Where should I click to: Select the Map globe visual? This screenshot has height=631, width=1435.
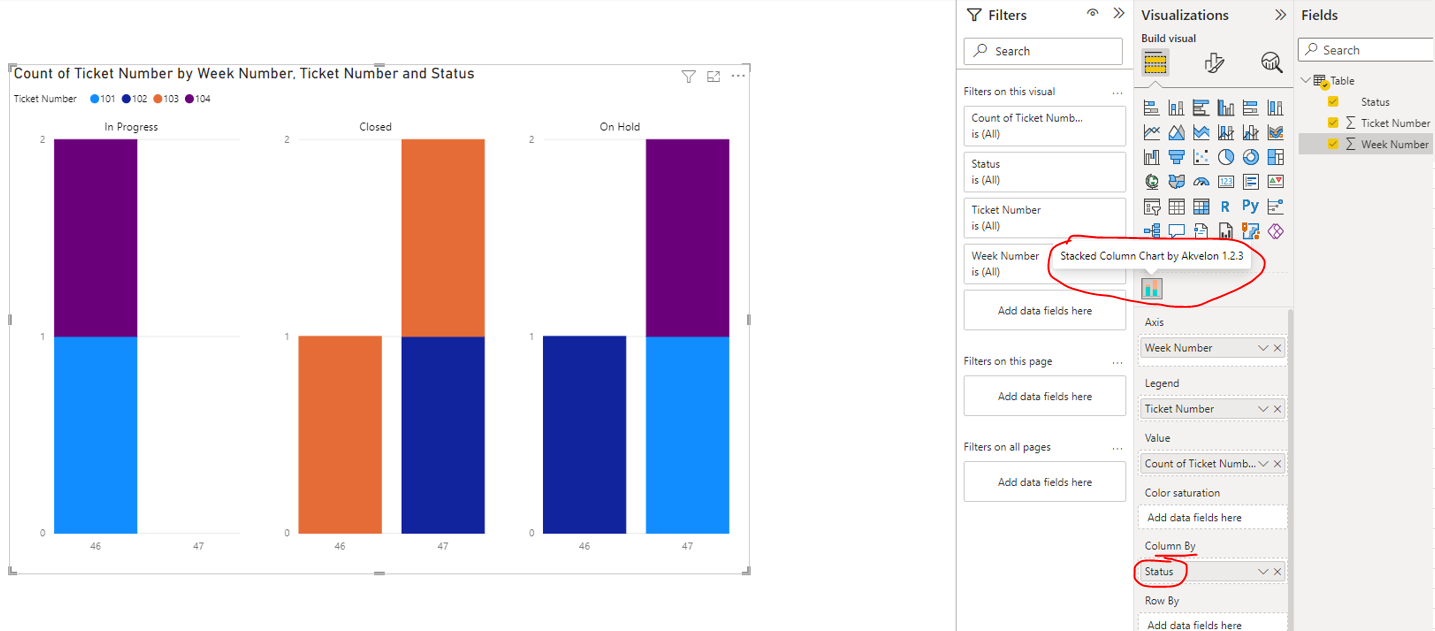click(1152, 182)
